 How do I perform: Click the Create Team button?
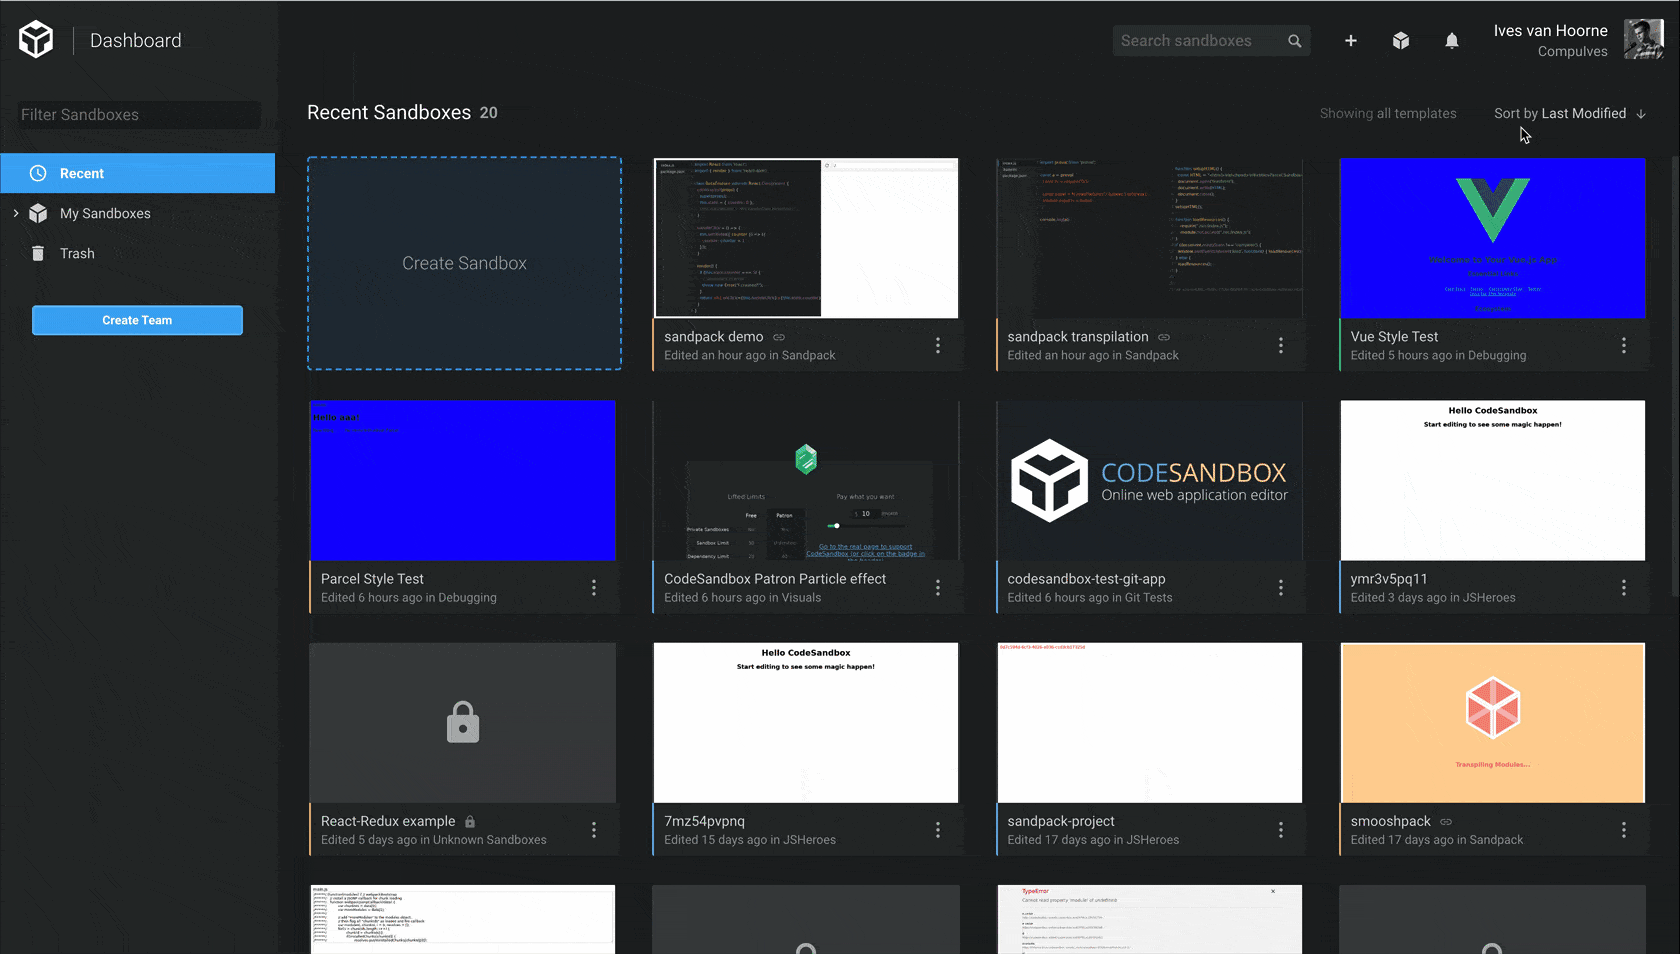coord(137,320)
